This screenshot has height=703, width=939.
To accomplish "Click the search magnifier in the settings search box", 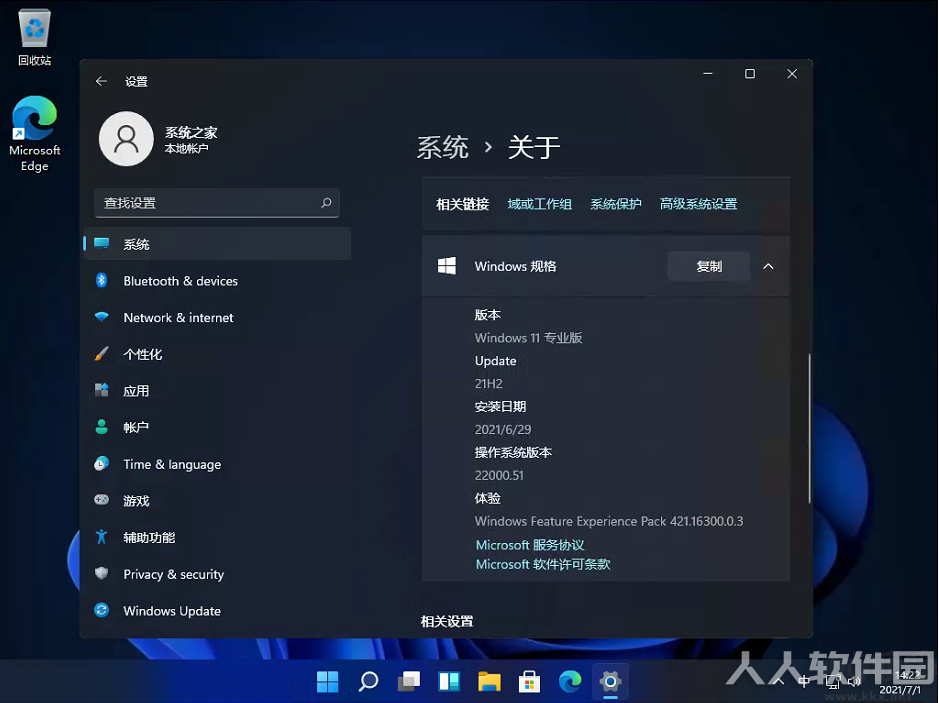I will pos(326,203).
